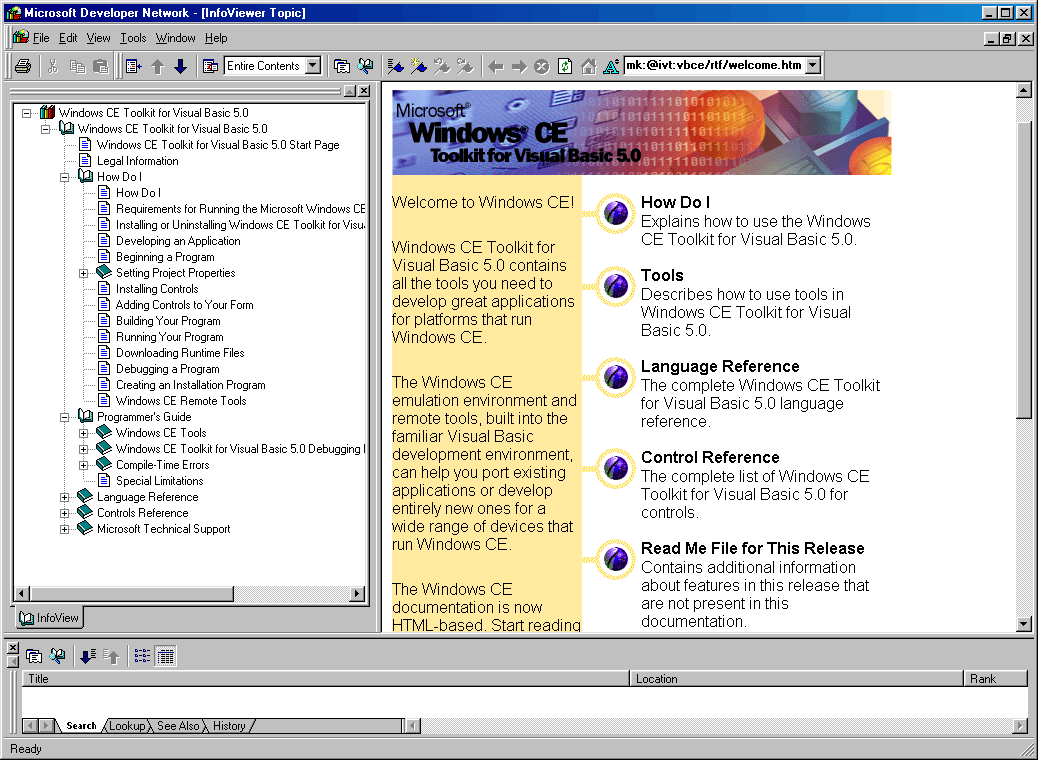Click the purple globe icon beside How Do I

pos(616,213)
